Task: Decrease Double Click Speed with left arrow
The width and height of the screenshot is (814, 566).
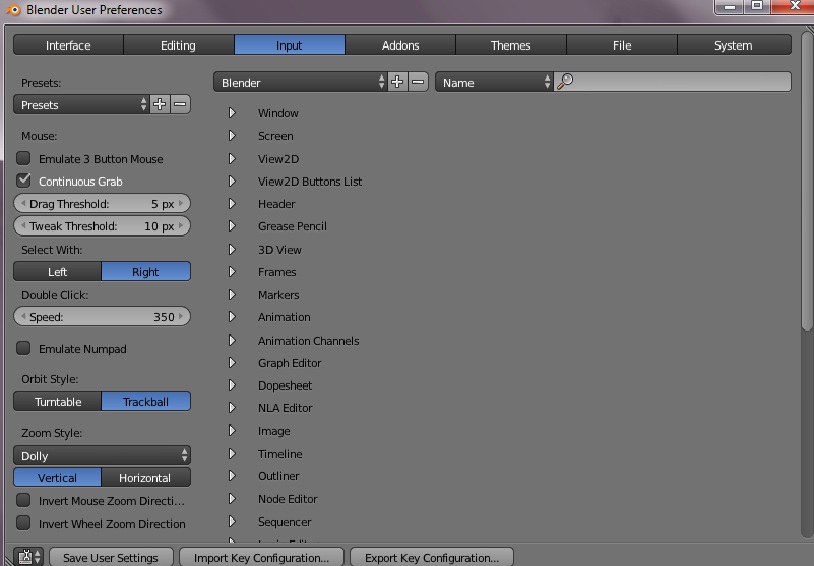Action: pyautogui.click(x=23, y=316)
